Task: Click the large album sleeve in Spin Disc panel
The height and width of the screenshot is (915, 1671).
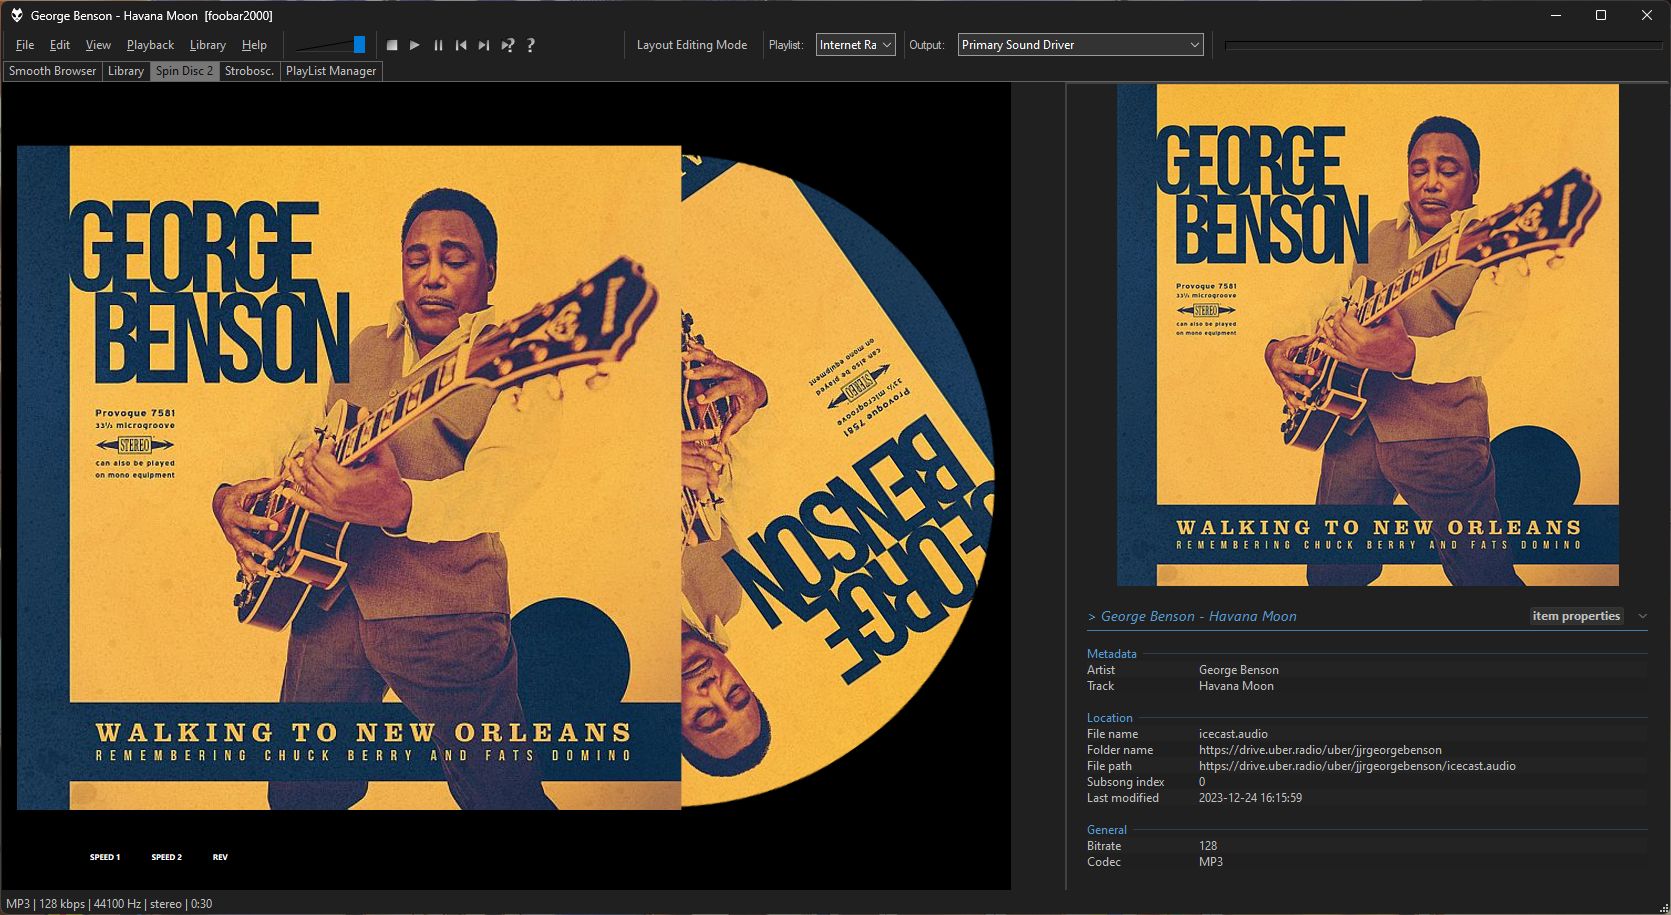Action: click(349, 478)
